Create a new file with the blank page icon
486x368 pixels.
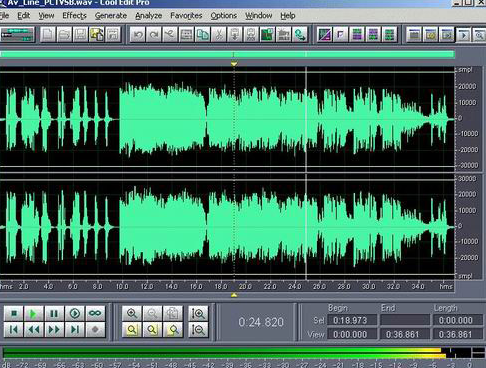pyautogui.click(x=48, y=35)
